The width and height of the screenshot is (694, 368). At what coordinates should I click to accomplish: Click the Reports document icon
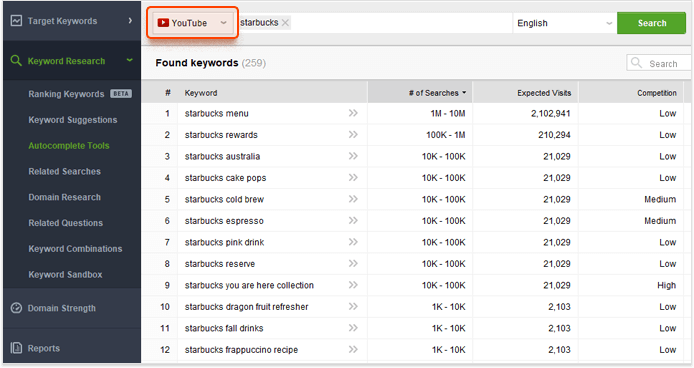pyautogui.click(x=16, y=348)
